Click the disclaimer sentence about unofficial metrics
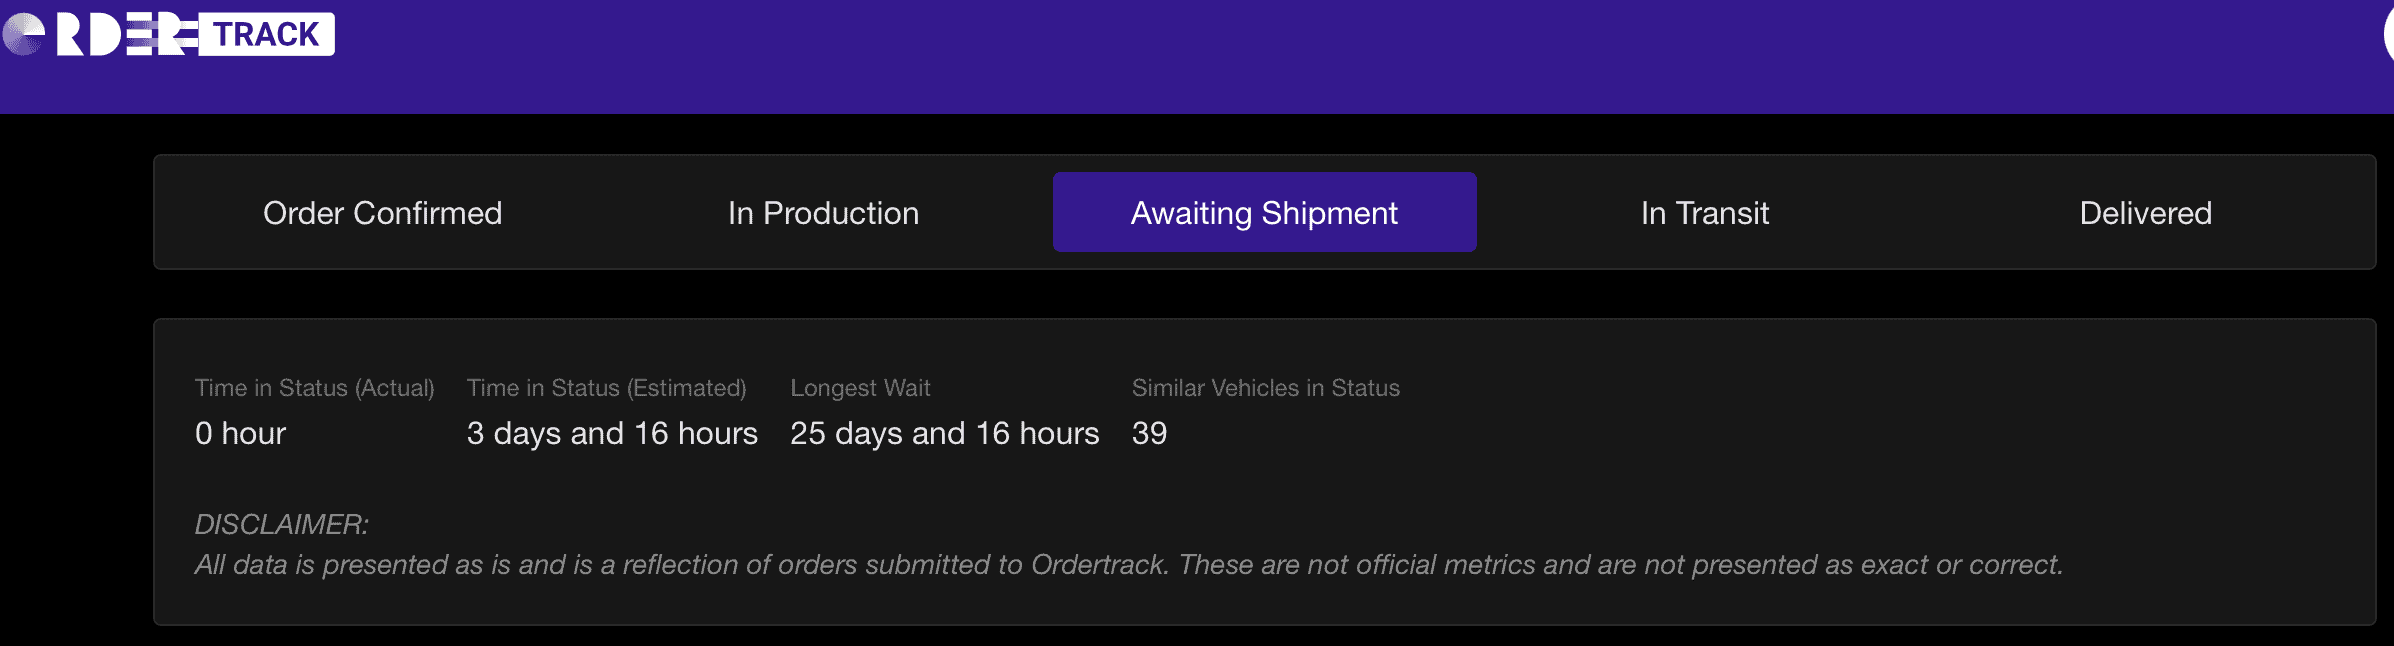 [1128, 565]
